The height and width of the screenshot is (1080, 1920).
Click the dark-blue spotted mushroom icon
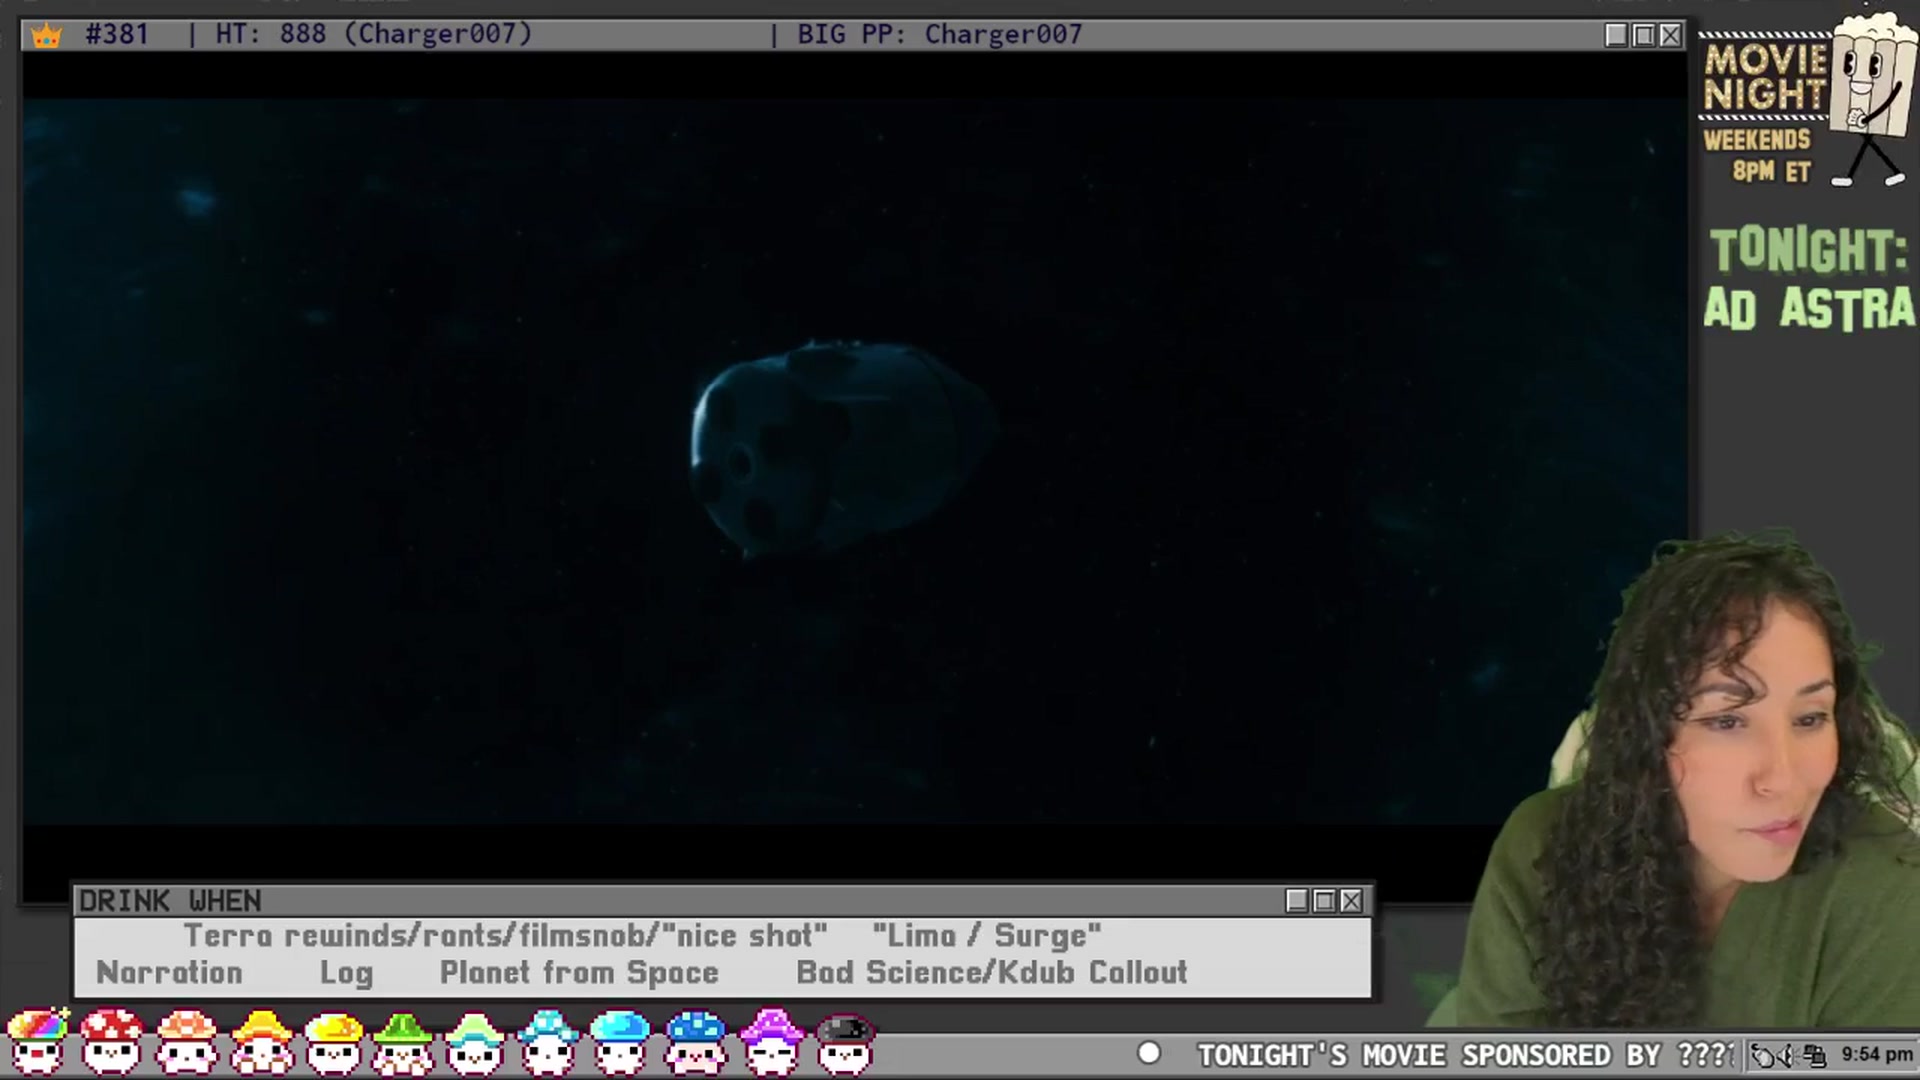point(696,1042)
